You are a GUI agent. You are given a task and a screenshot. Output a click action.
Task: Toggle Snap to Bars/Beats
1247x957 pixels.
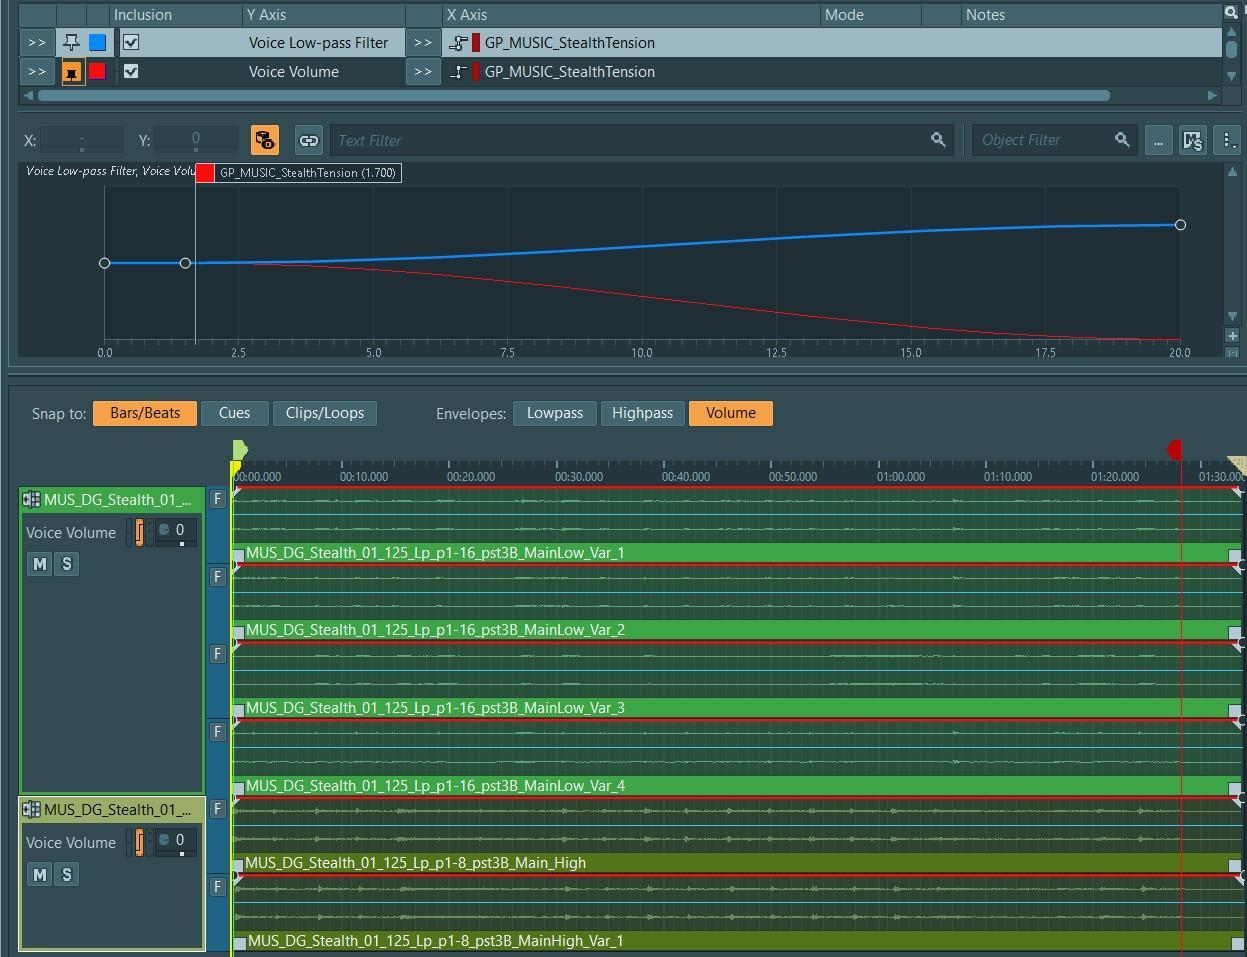click(145, 413)
